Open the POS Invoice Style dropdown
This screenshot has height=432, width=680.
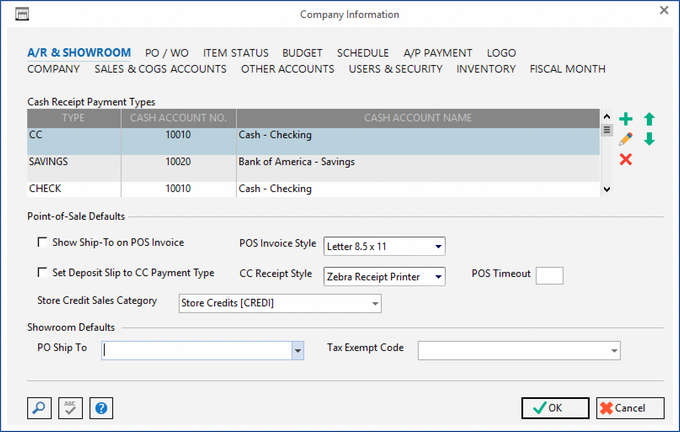[x=438, y=246]
